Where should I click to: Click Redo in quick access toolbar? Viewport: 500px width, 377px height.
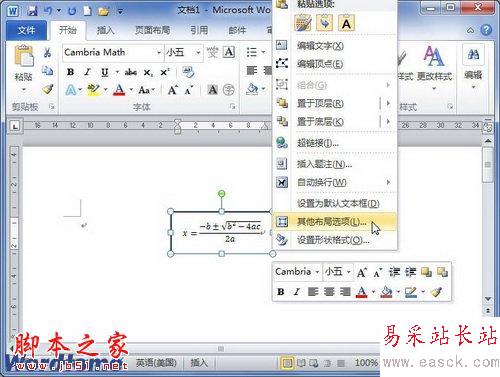[72, 11]
